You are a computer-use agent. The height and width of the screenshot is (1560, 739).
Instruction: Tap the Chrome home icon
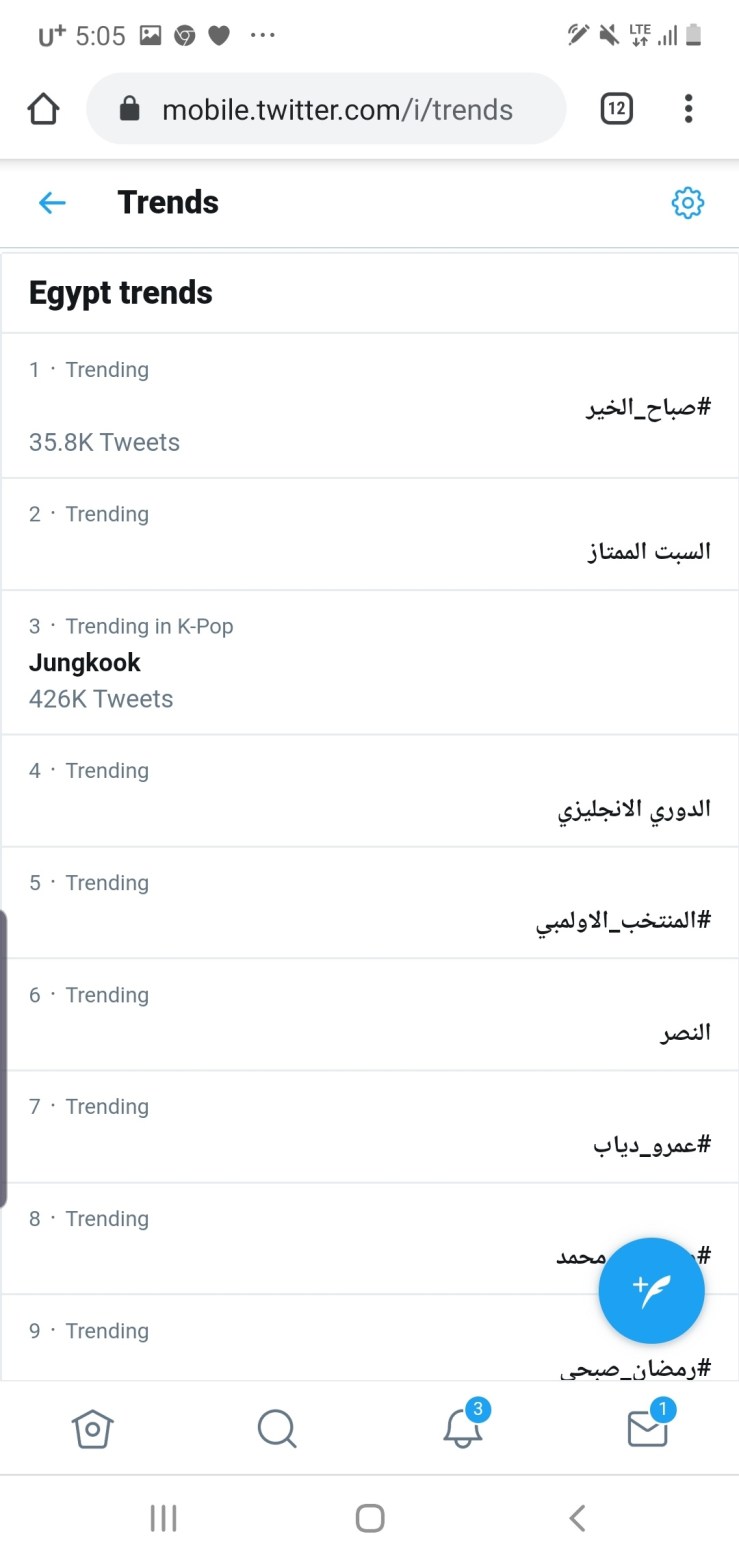click(x=44, y=109)
